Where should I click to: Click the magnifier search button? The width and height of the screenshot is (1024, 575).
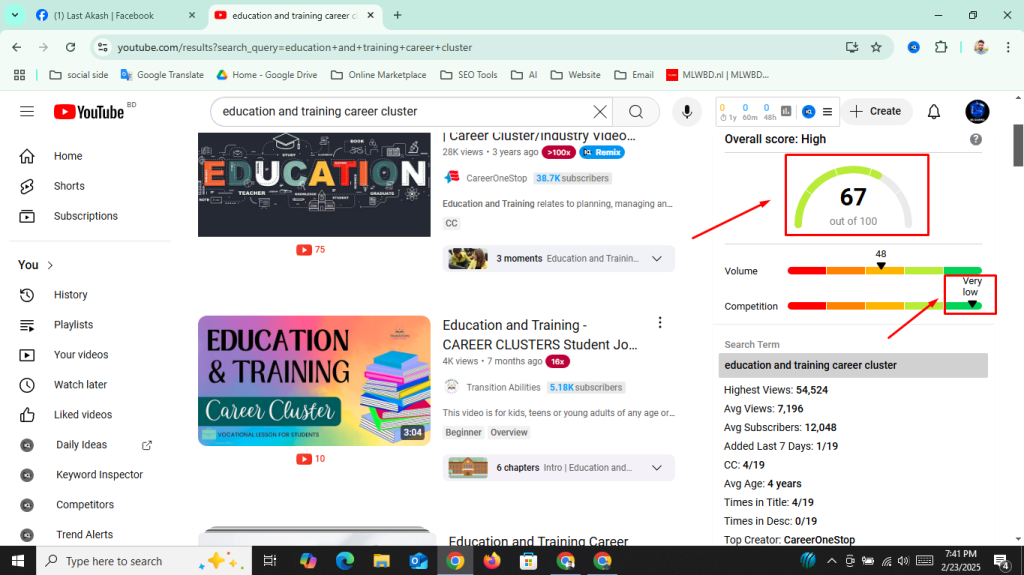point(636,112)
